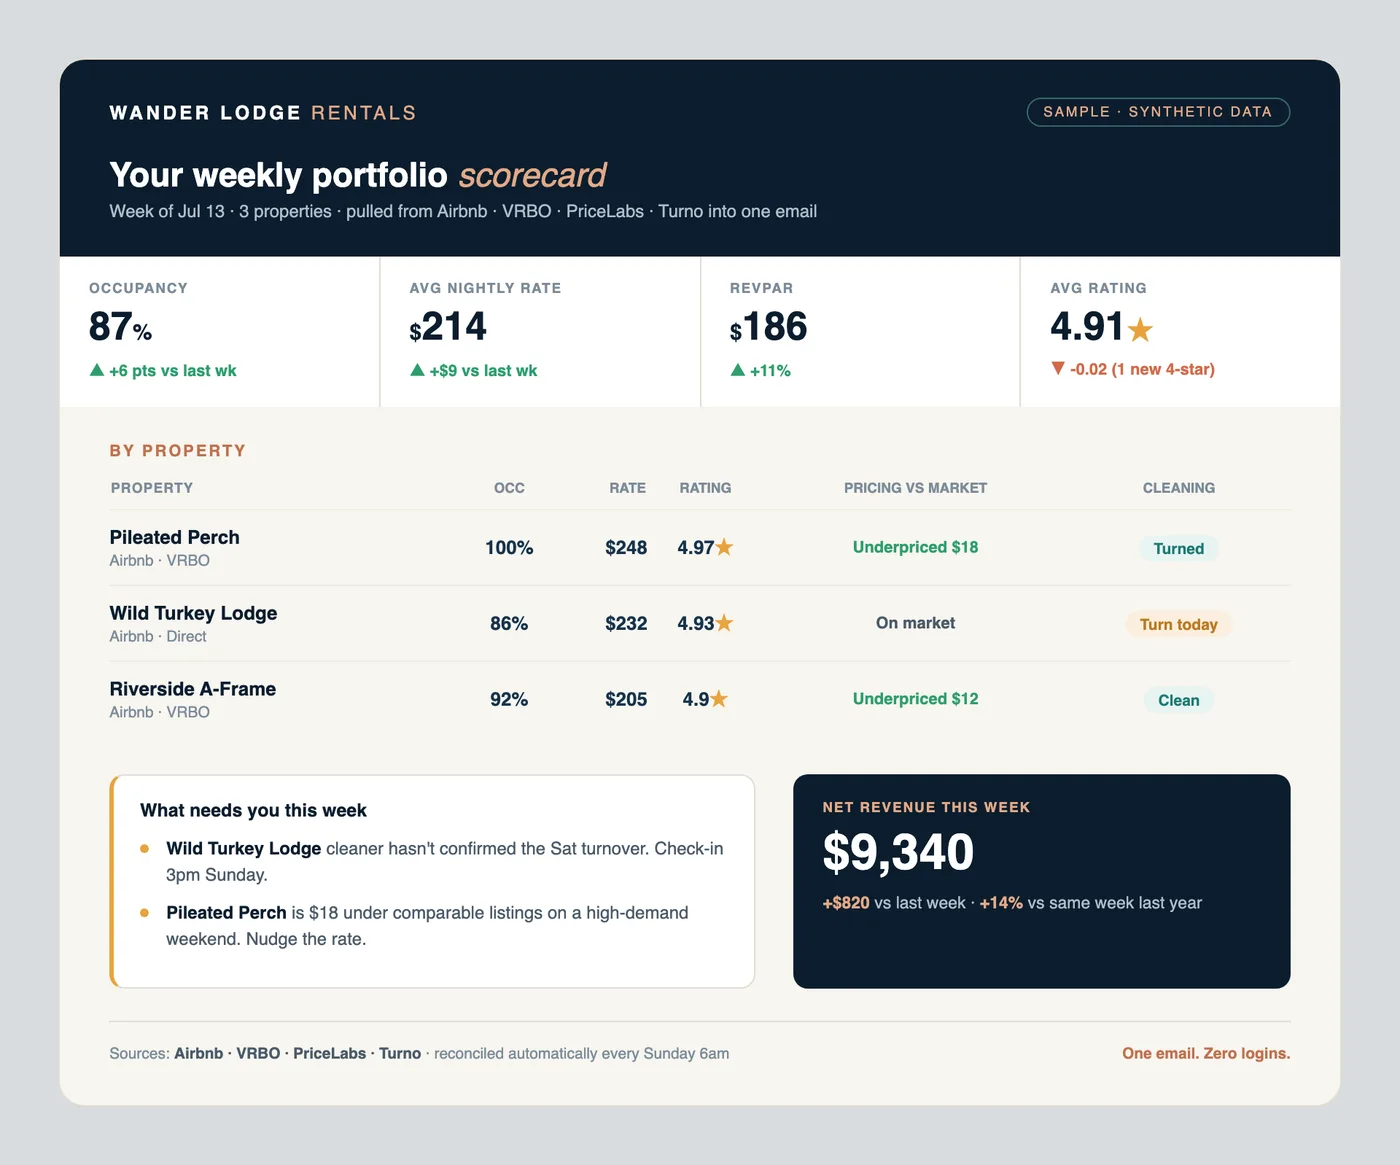Image resolution: width=1400 pixels, height=1165 pixels.
Task: Click the red down triangle under Avg Rating
Action: [1058, 368]
